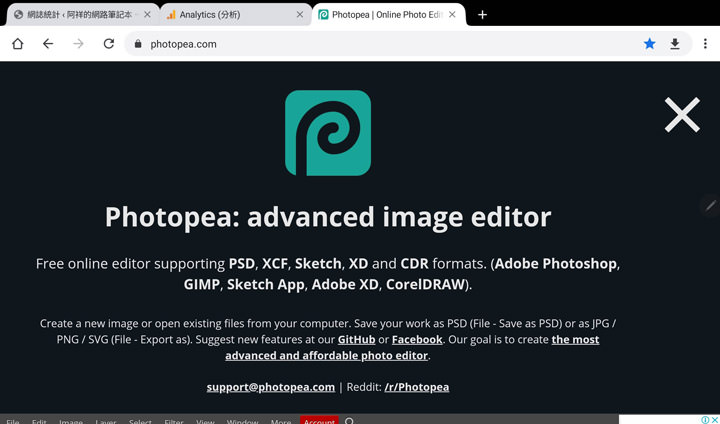Viewport: 720px width, 424px height.
Task: Open the File menu
Action: [x=13, y=421]
